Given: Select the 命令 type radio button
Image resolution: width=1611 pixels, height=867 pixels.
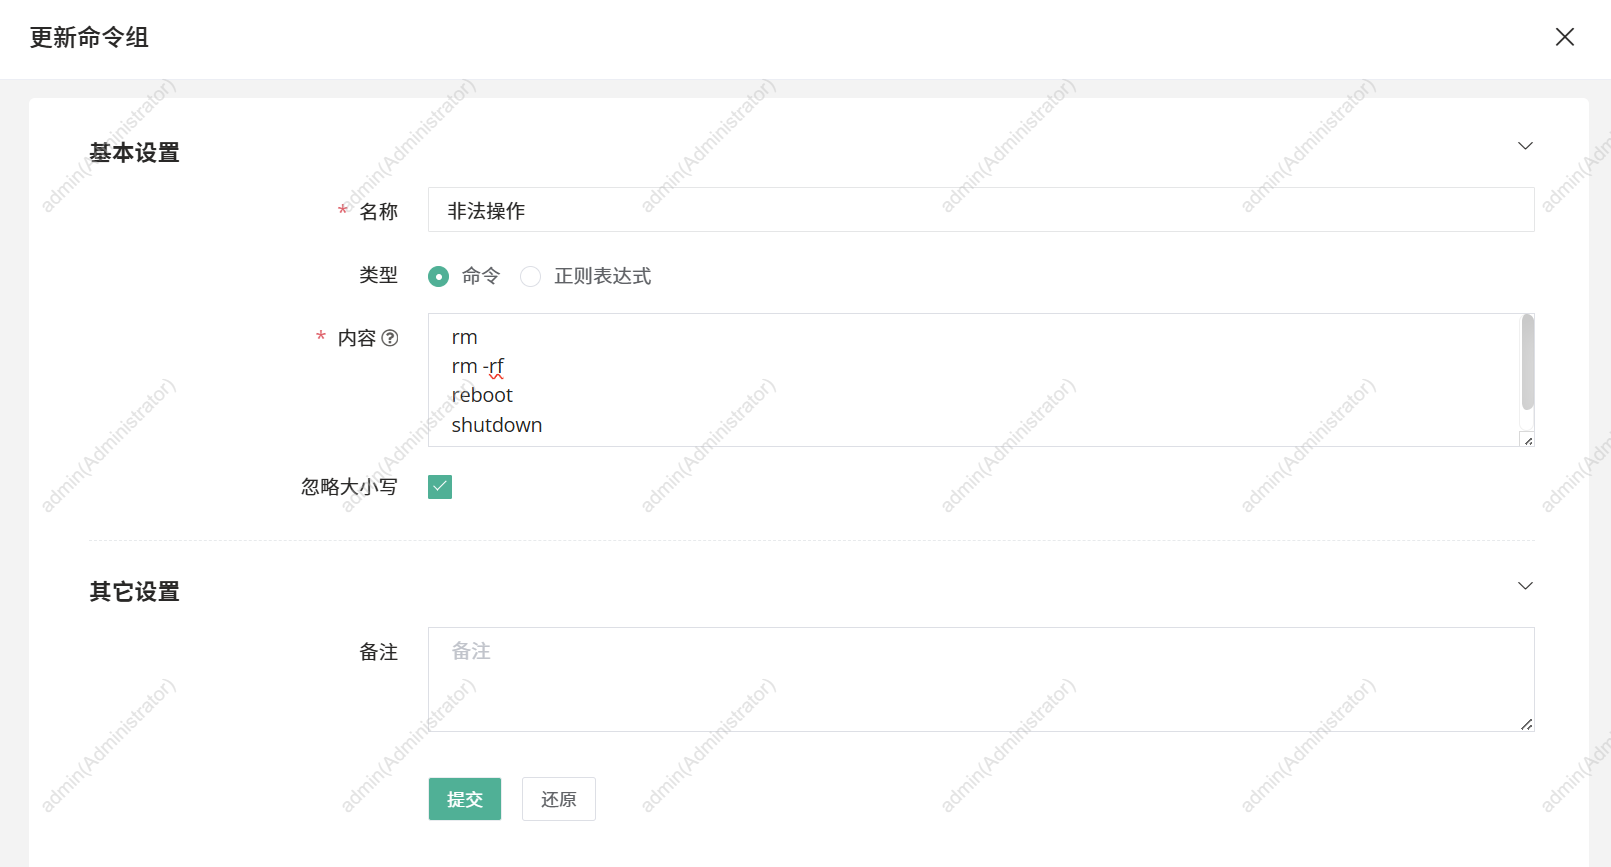Looking at the screenshot, I should pos(438,276).
